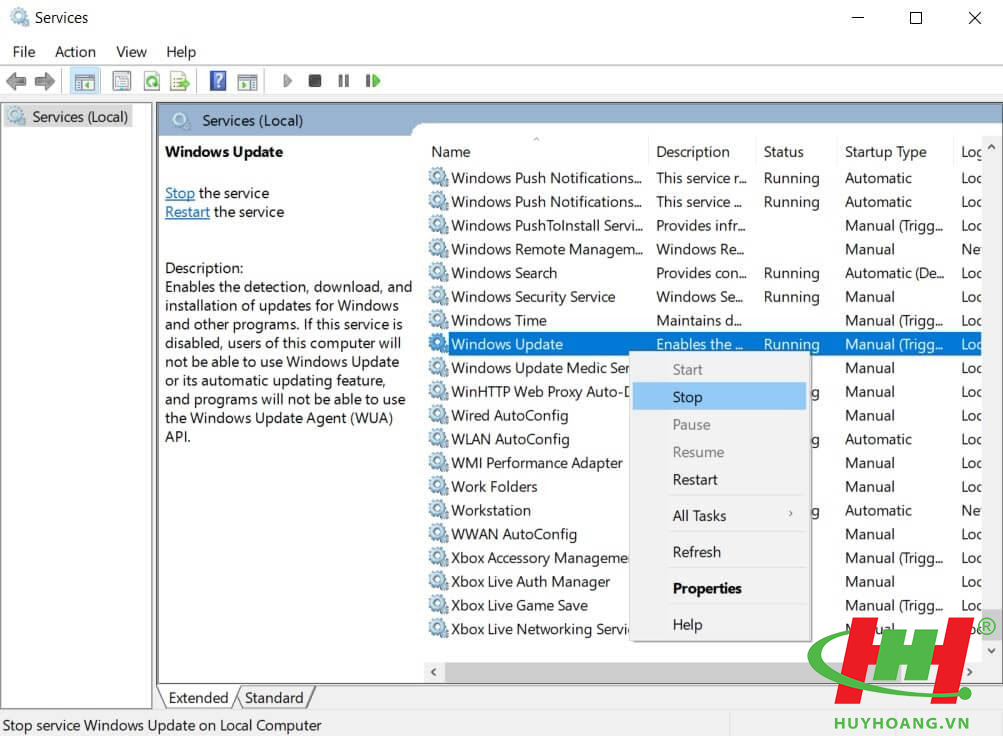
Task: Switch to the Extended tab
Action: [198, 698]
